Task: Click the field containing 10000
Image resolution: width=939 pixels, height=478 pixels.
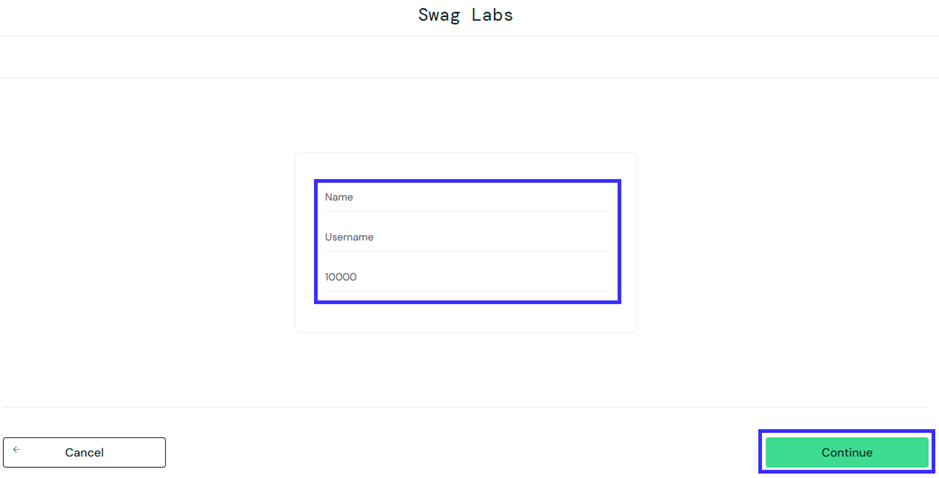Action: pos(465,278)
